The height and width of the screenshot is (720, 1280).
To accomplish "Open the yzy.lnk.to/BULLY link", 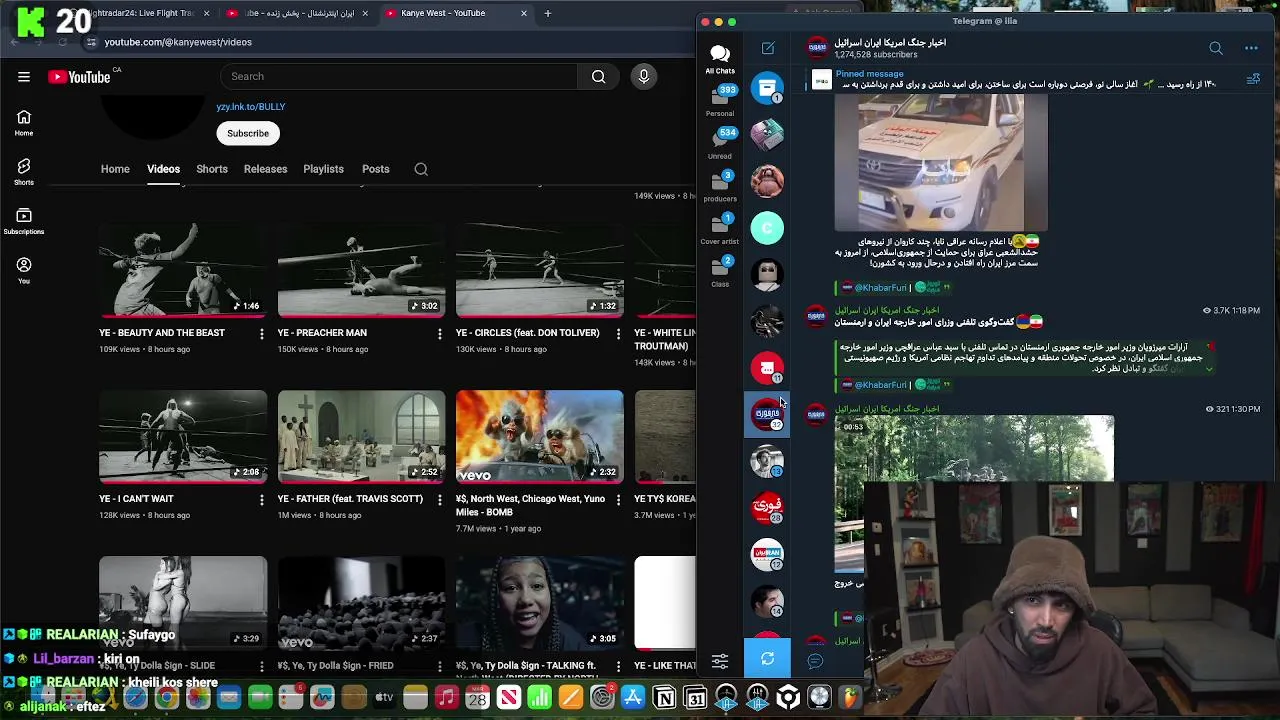I will (251, 106).
